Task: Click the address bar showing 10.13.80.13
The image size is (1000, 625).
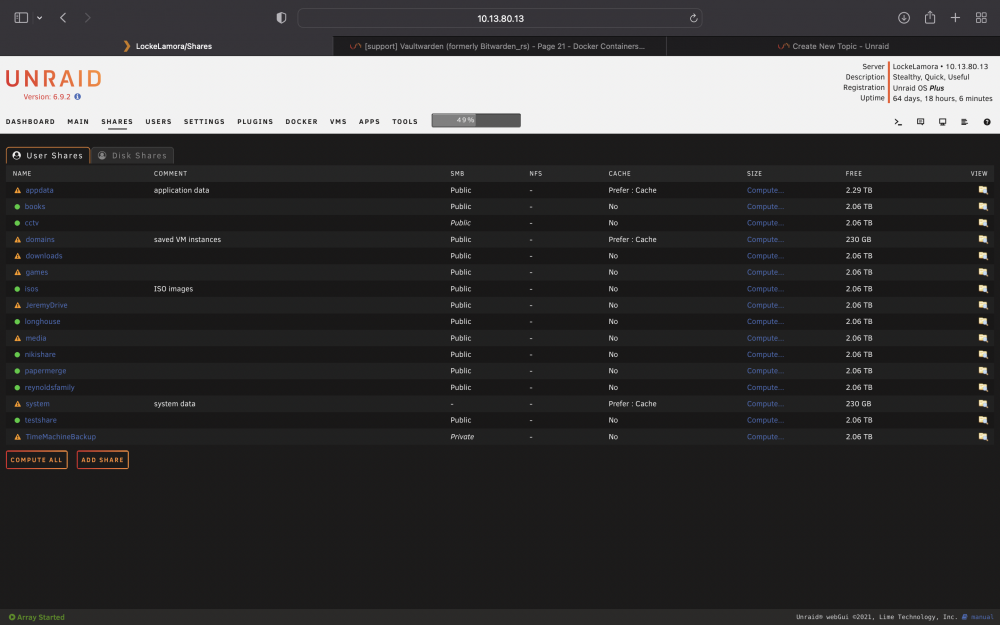Action: click(x=500, y=18)
